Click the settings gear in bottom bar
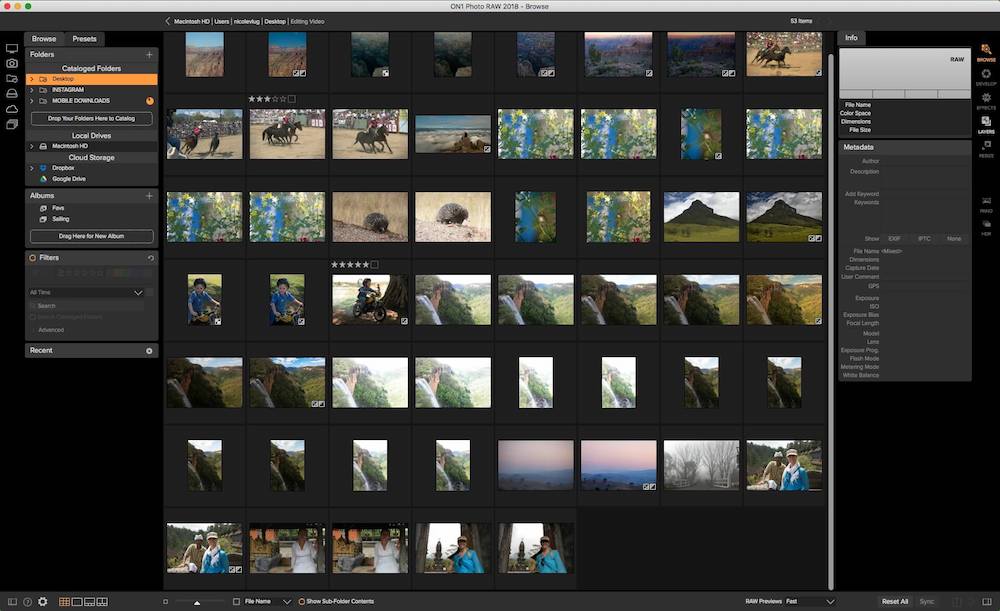 (42, 601)
